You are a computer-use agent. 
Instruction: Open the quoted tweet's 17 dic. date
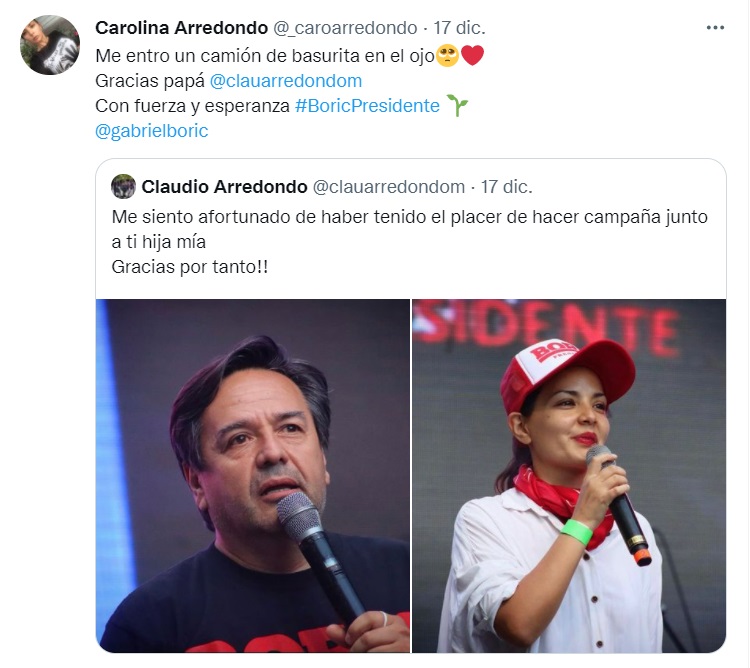pyautogui.click(x=506, y=186)
